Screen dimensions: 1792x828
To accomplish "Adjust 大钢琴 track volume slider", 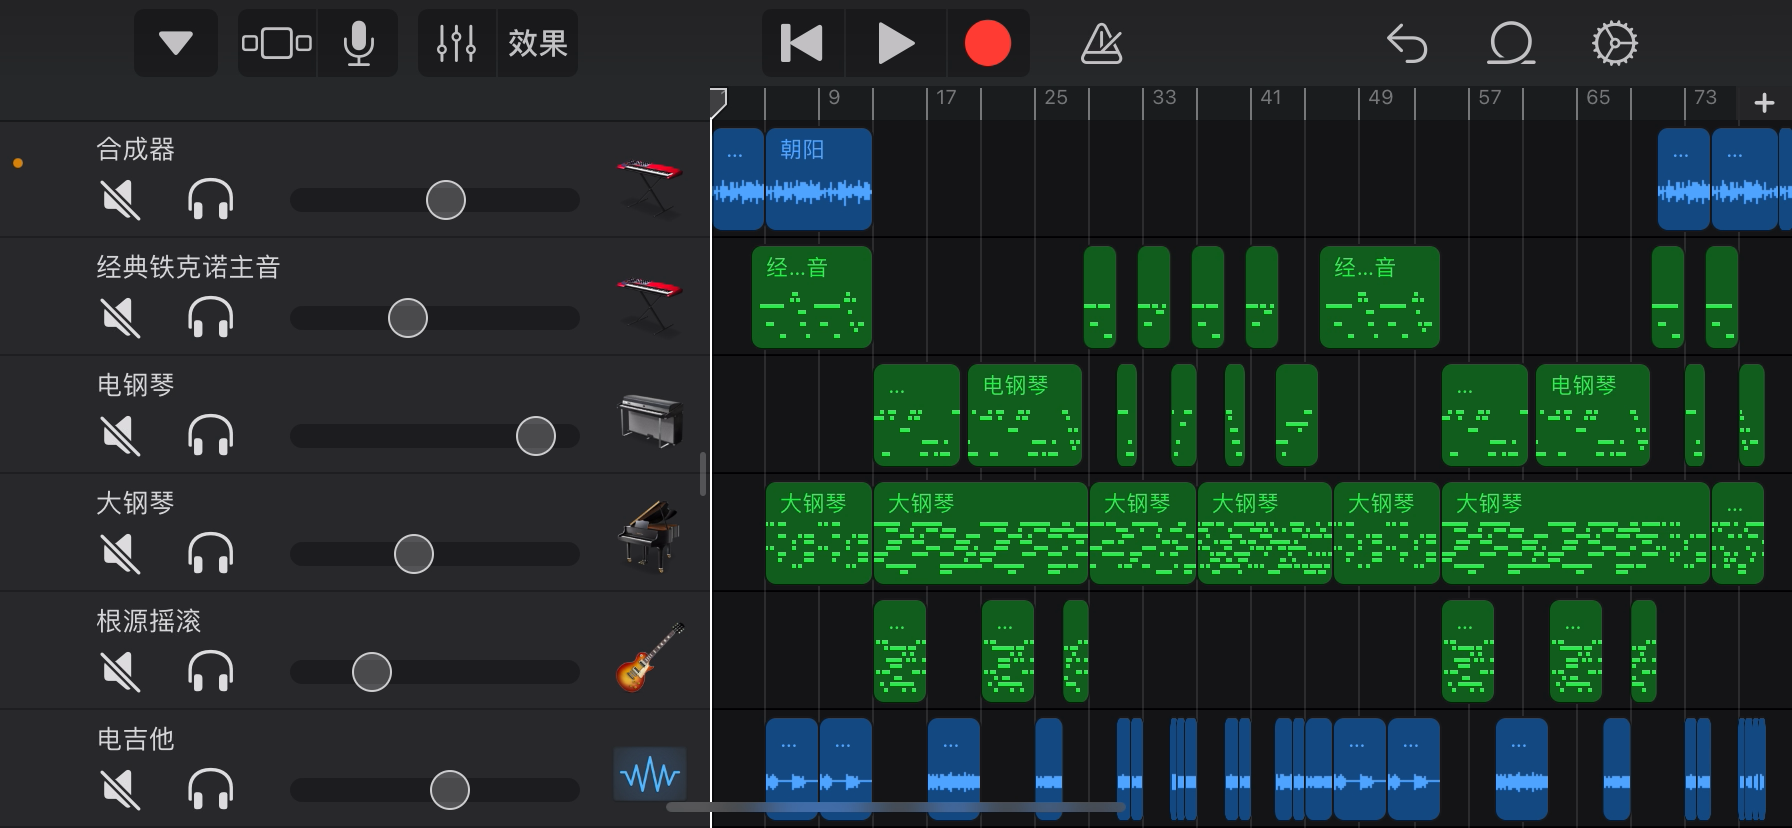I will click(414, 554).
